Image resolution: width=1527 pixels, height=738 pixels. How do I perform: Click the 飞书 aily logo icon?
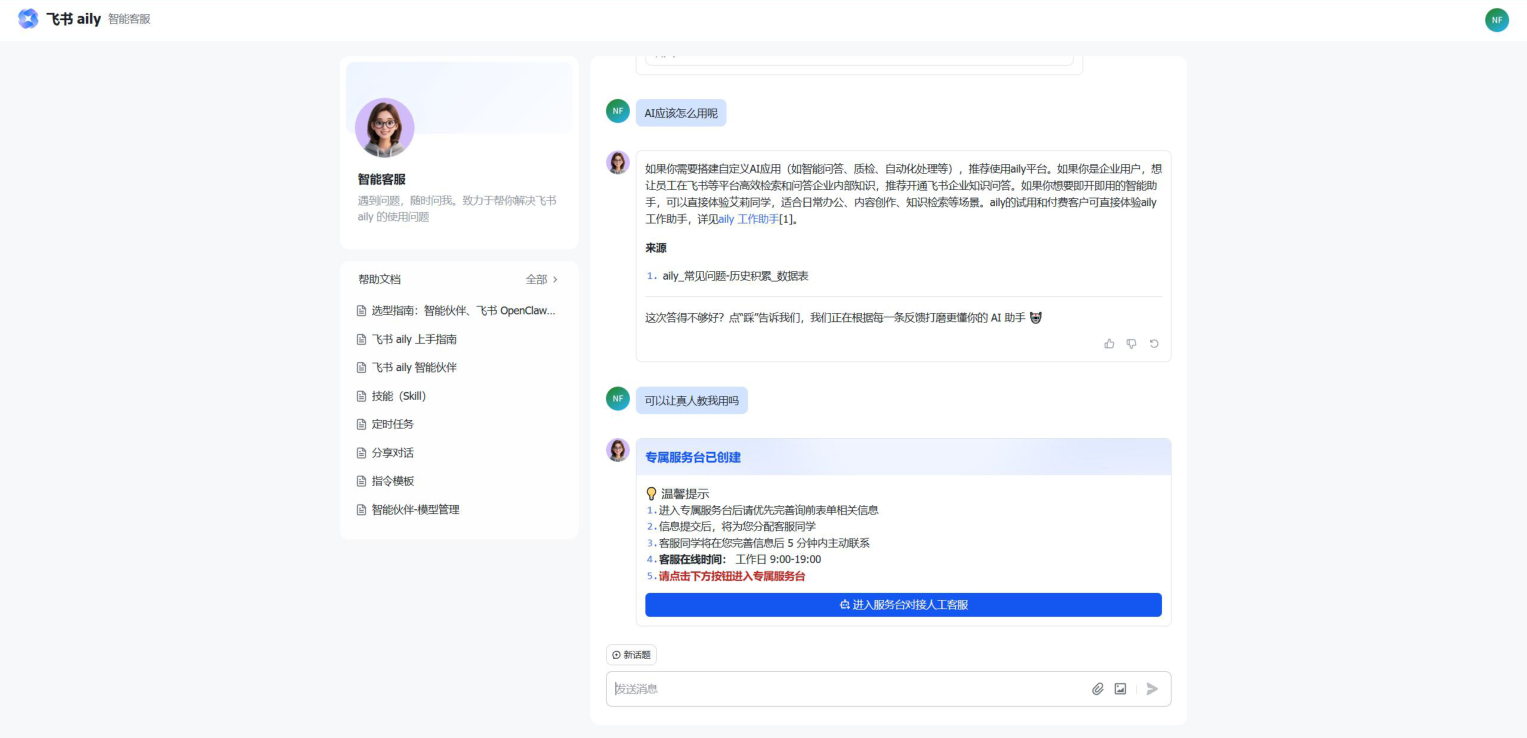tap(28, 19)
